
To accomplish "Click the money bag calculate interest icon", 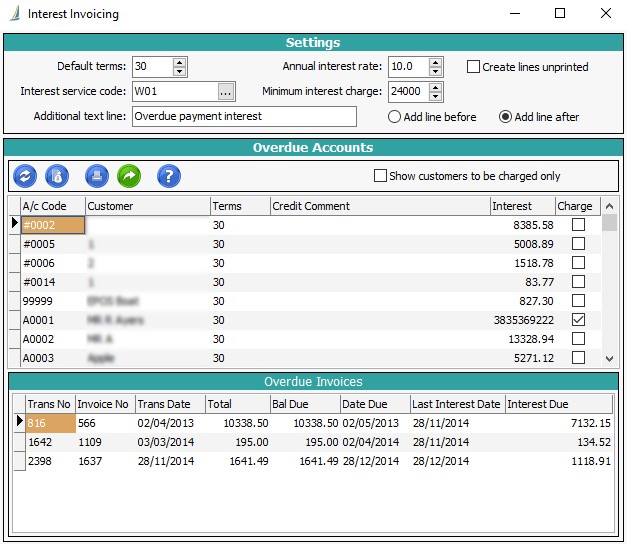I will (58, 176).
